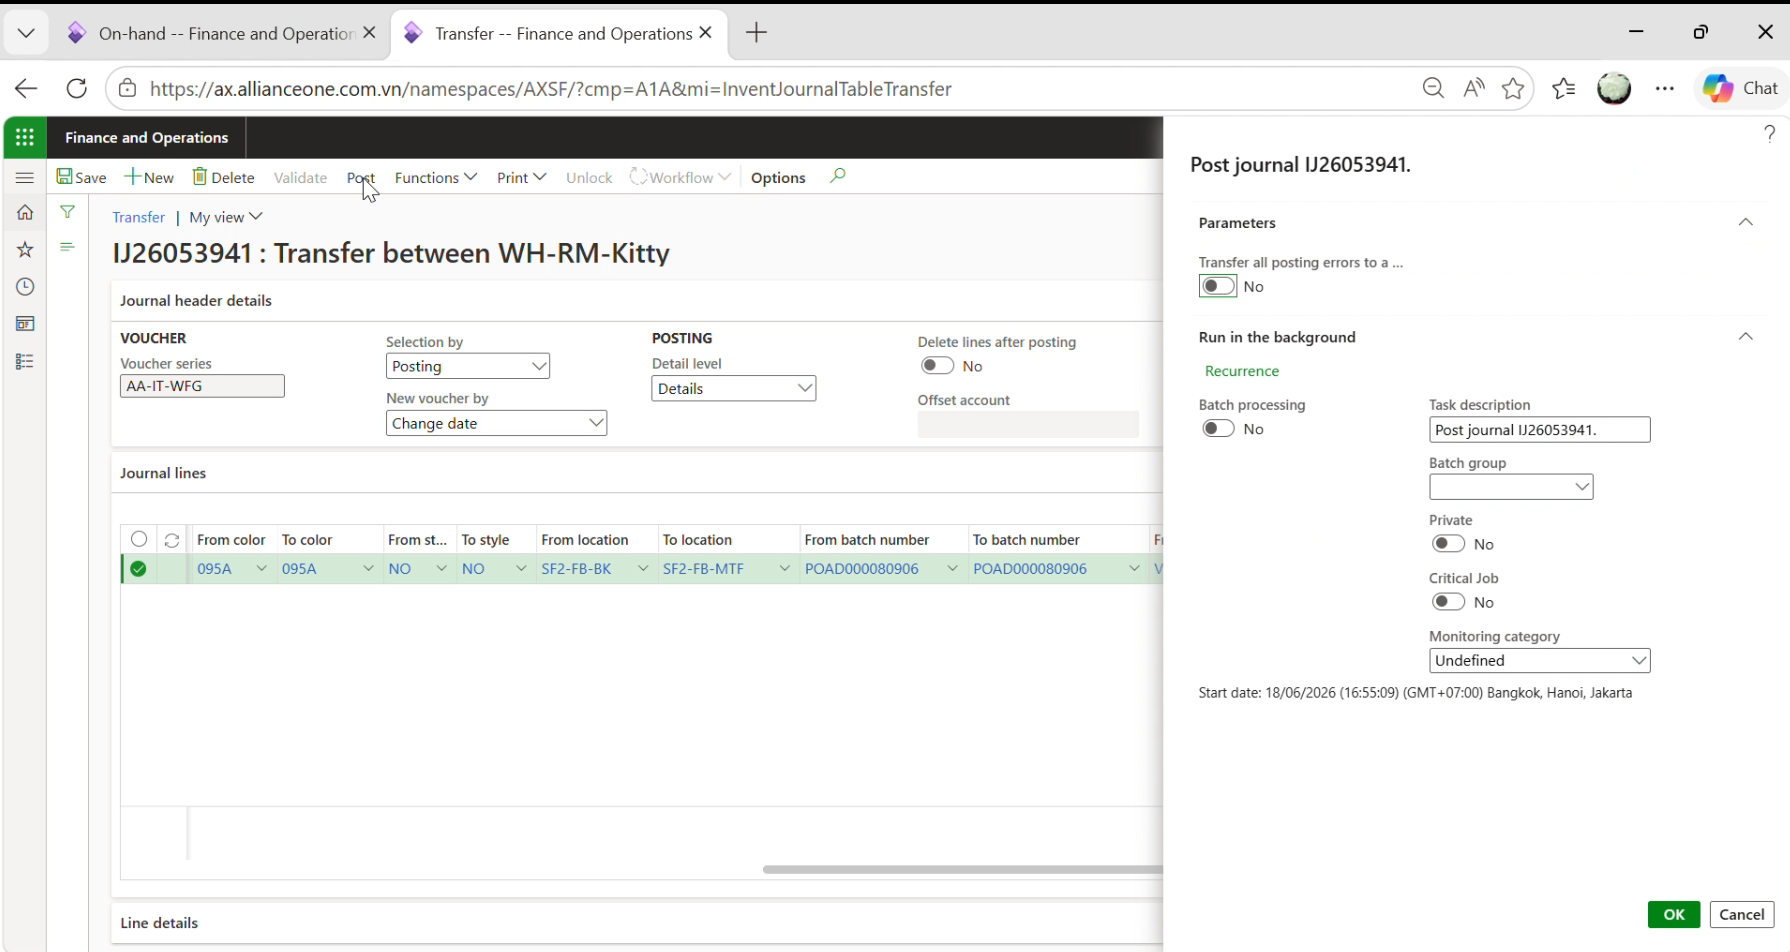Viewport: 1790px width, 952px height.
Task: Open the browser profile avatar
Action: coord(1614,88)
